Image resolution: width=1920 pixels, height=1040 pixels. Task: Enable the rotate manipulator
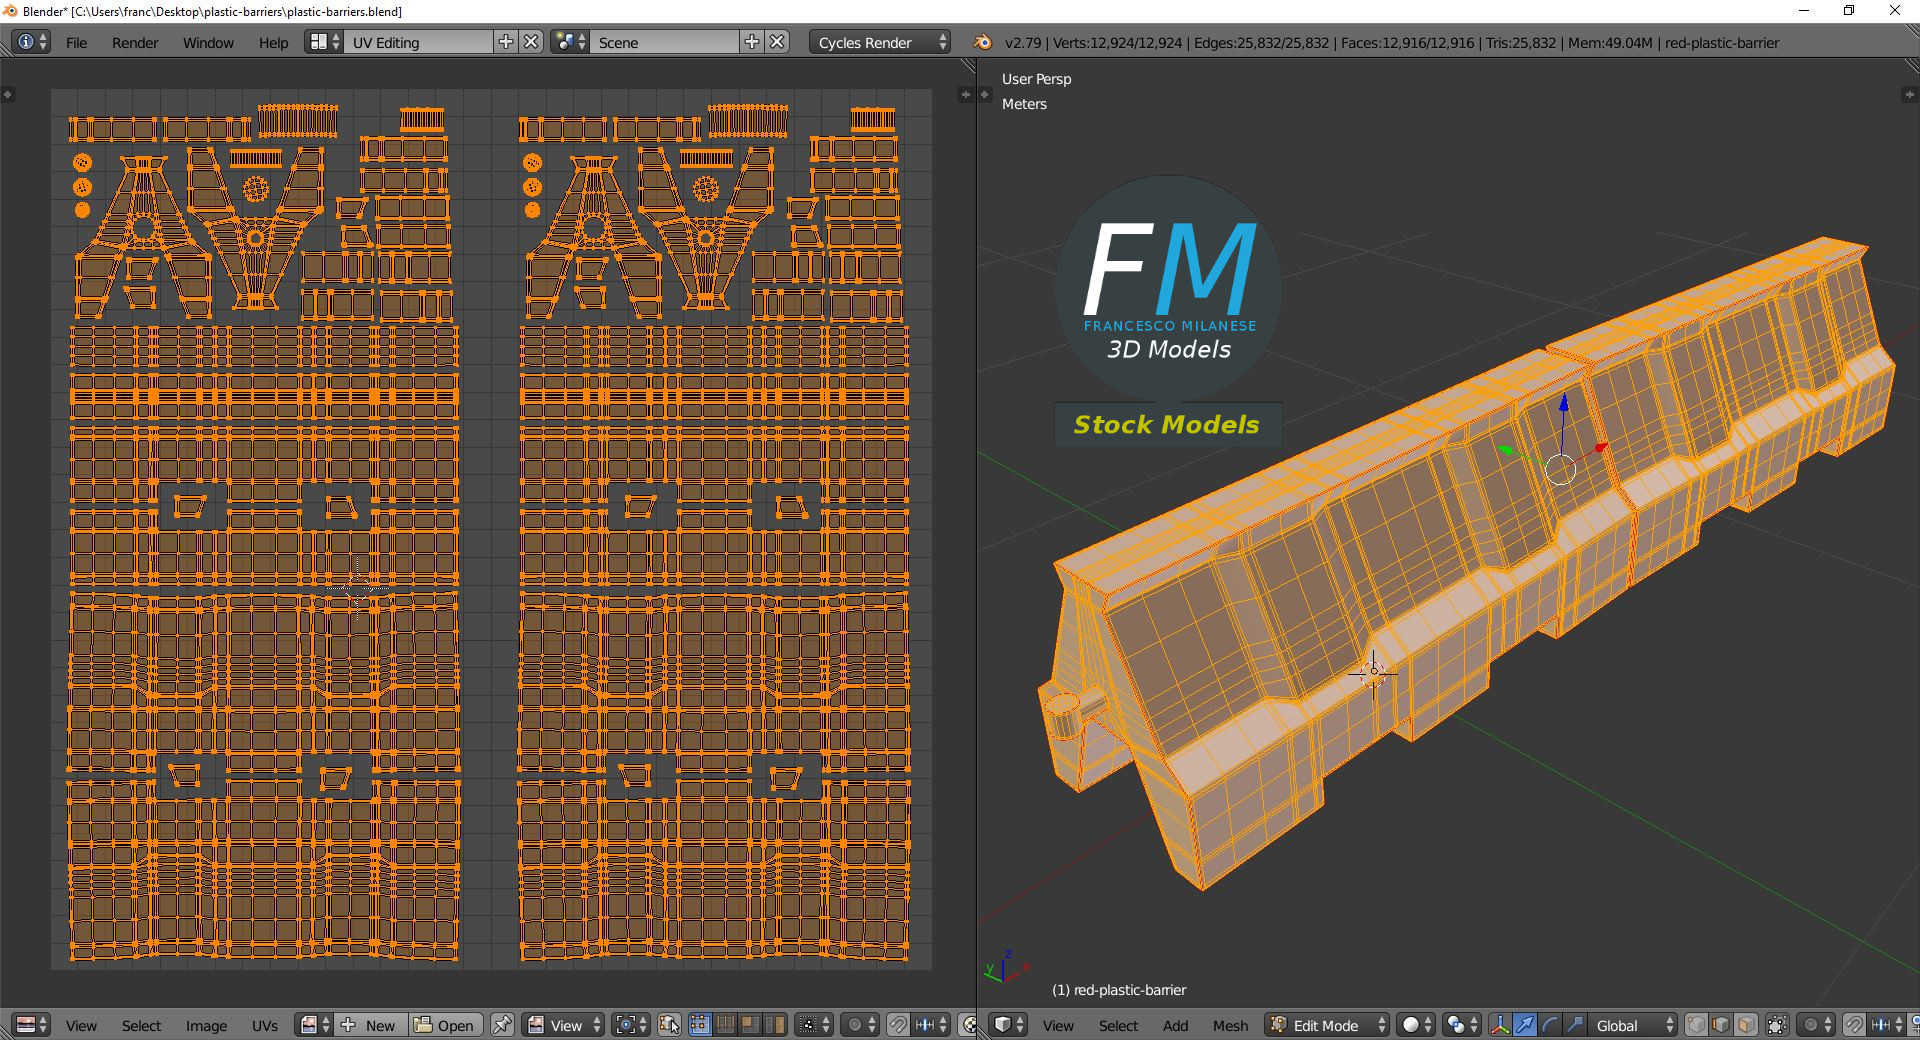pyautogui.click(x=1549, y=1025)
